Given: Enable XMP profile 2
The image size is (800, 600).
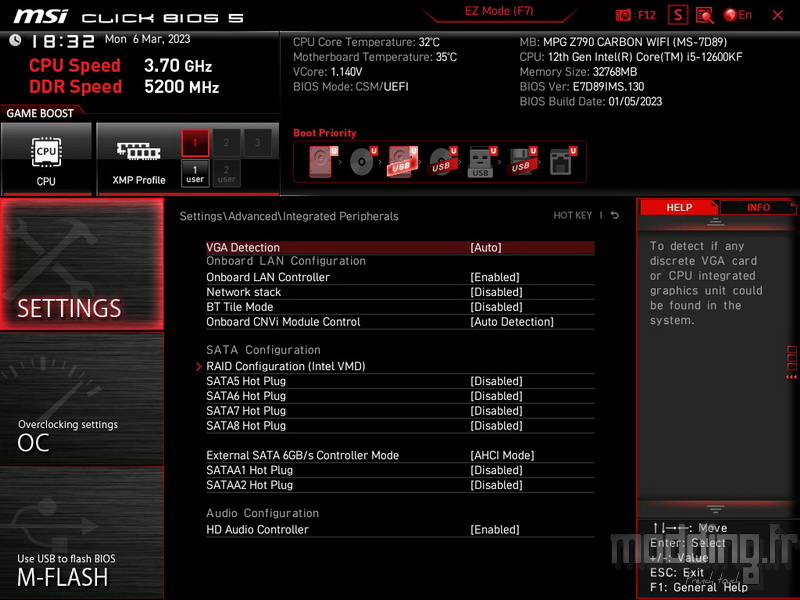Looking at the screenshot, I should [x=226, y=142].
